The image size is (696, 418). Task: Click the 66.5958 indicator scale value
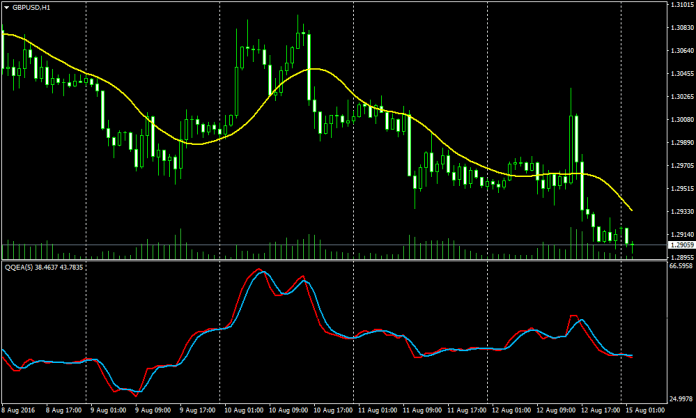click(x=680, y=267)
